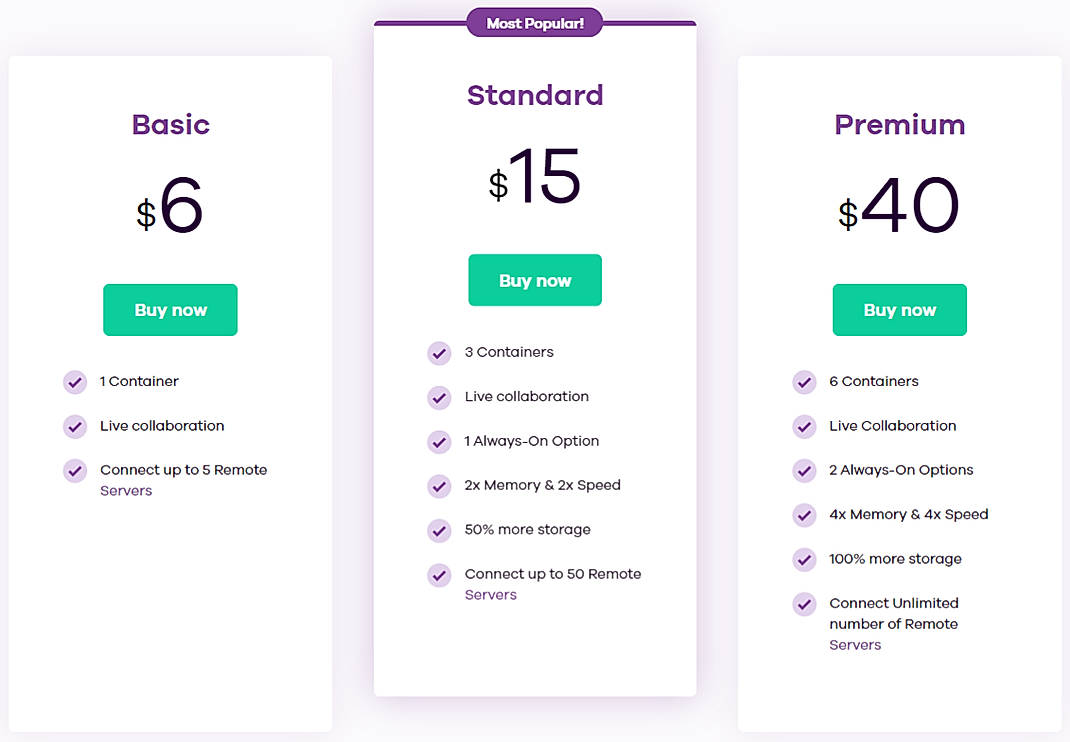1070x742 pixels.
Task: Open the Servers link in Premium column
Action: (x=855, y=645)
